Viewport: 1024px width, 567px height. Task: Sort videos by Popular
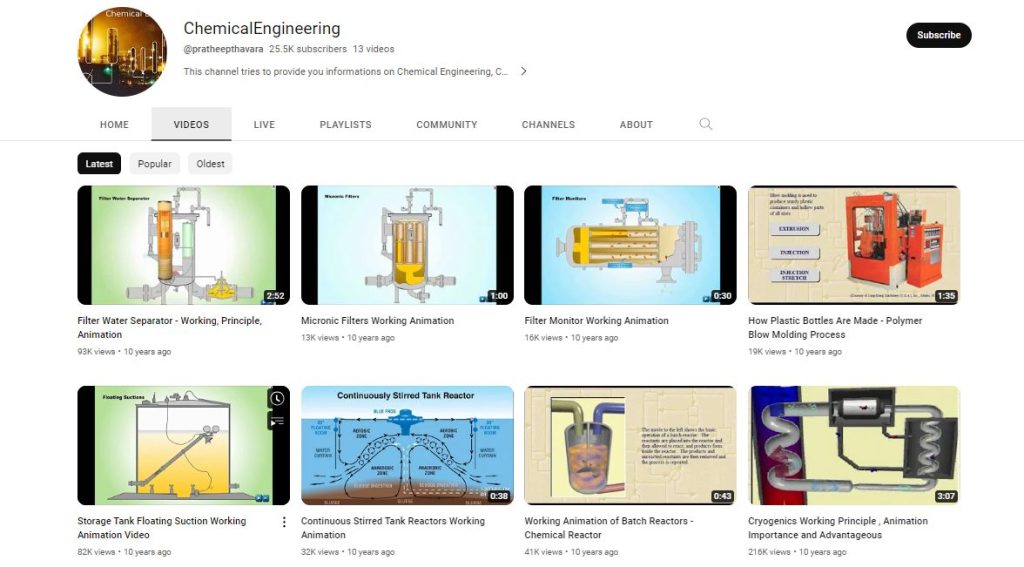point(155,163)
